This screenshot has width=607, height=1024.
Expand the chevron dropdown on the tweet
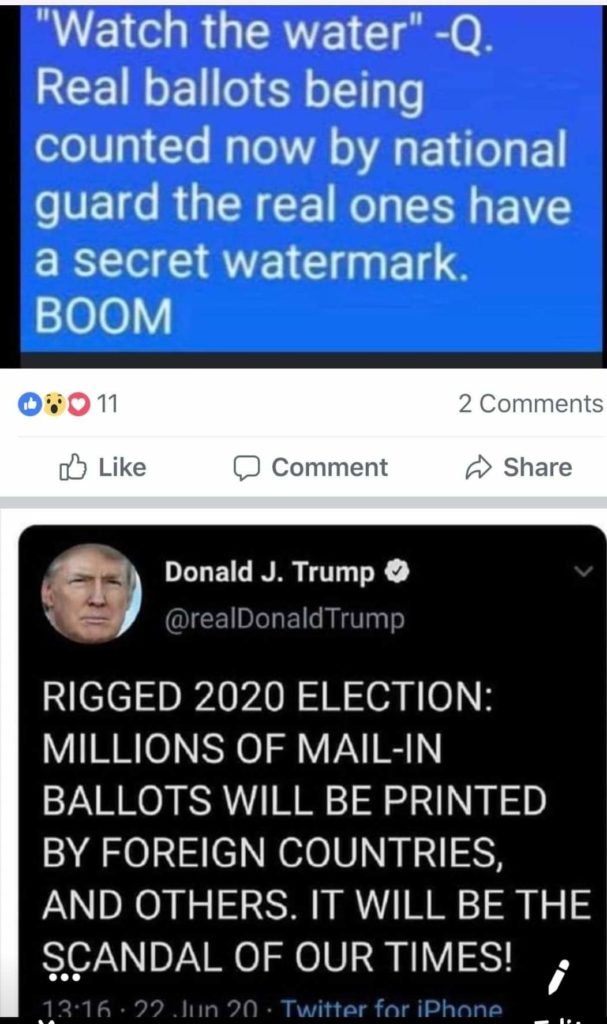[583, 571]
